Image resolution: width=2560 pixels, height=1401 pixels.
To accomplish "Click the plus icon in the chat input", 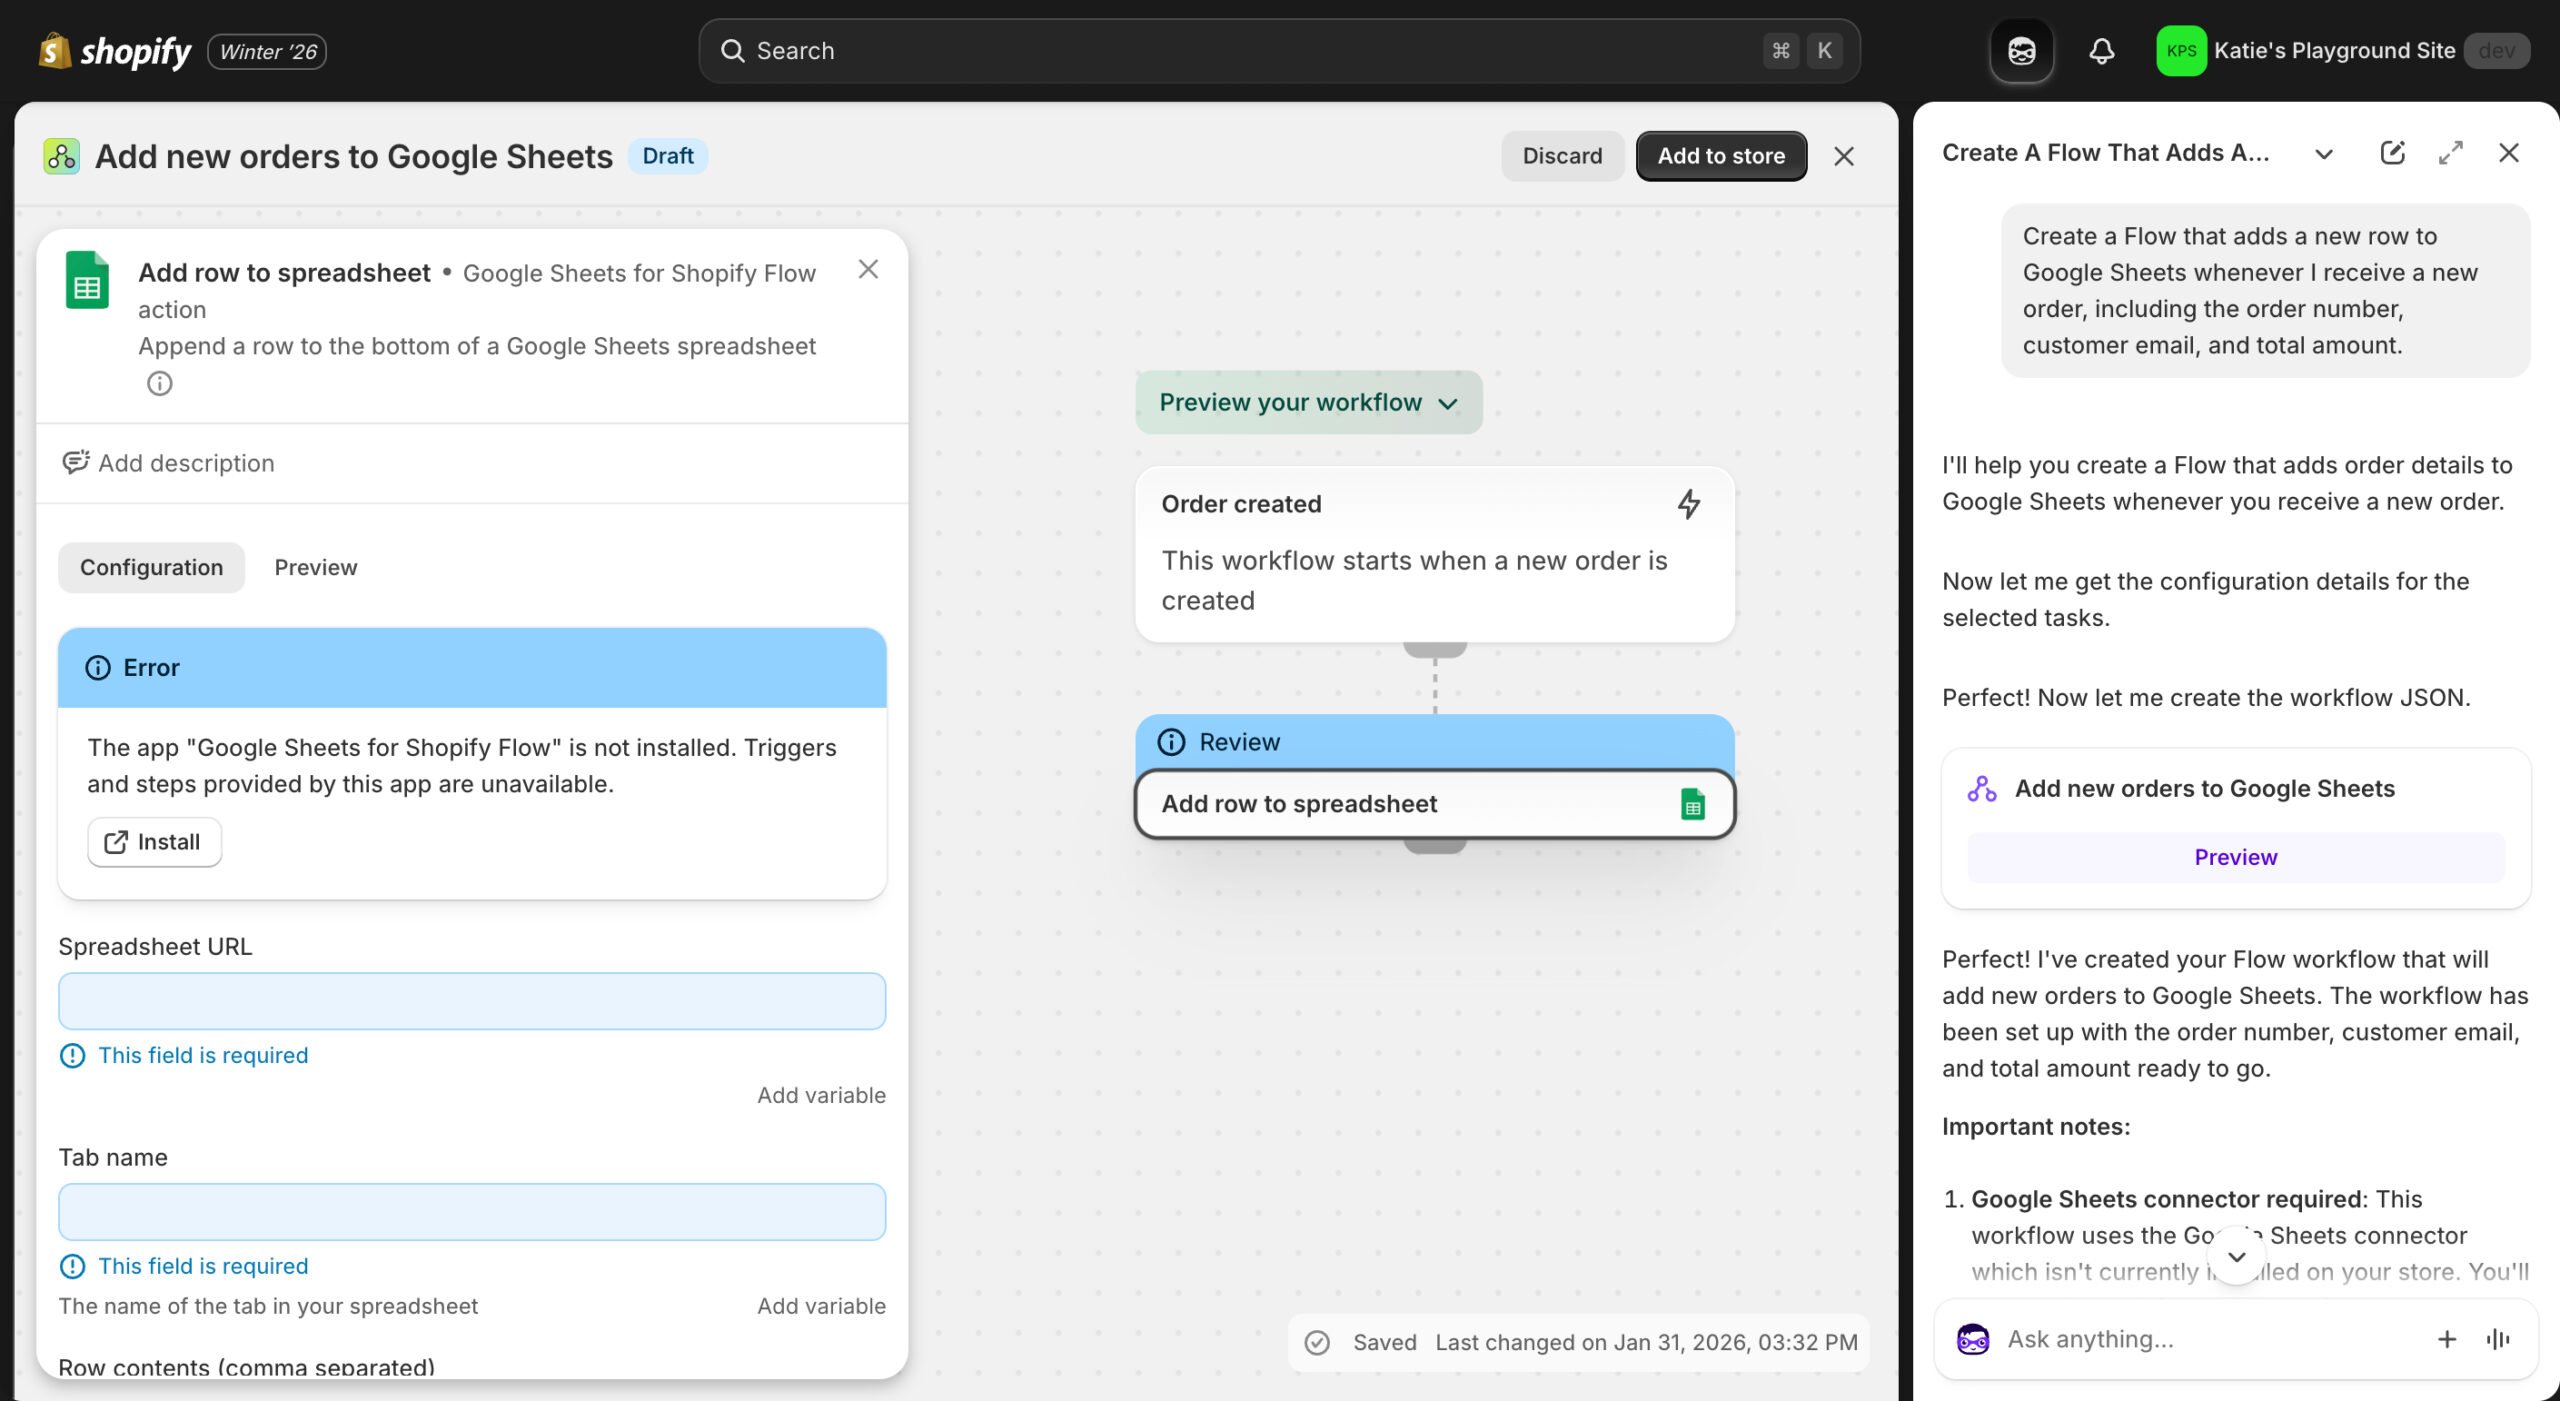I will [2447, 1339].
